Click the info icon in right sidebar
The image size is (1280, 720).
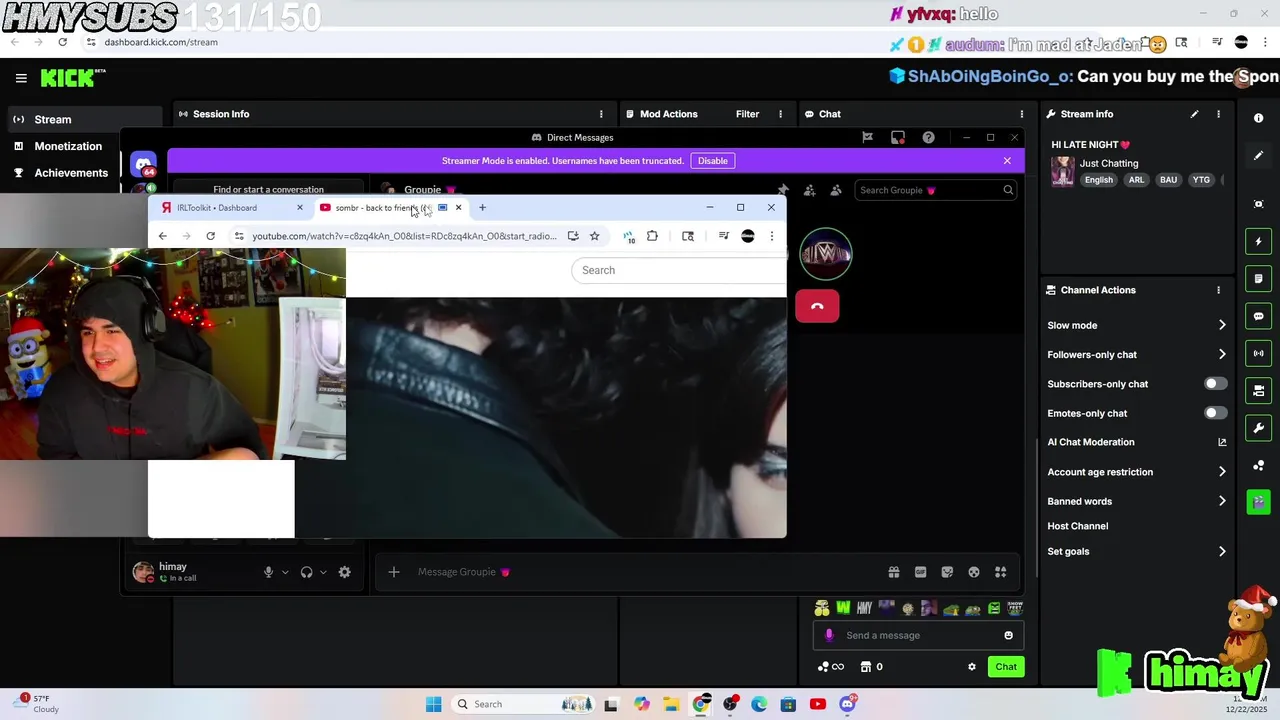click(x=1258, y=118)
